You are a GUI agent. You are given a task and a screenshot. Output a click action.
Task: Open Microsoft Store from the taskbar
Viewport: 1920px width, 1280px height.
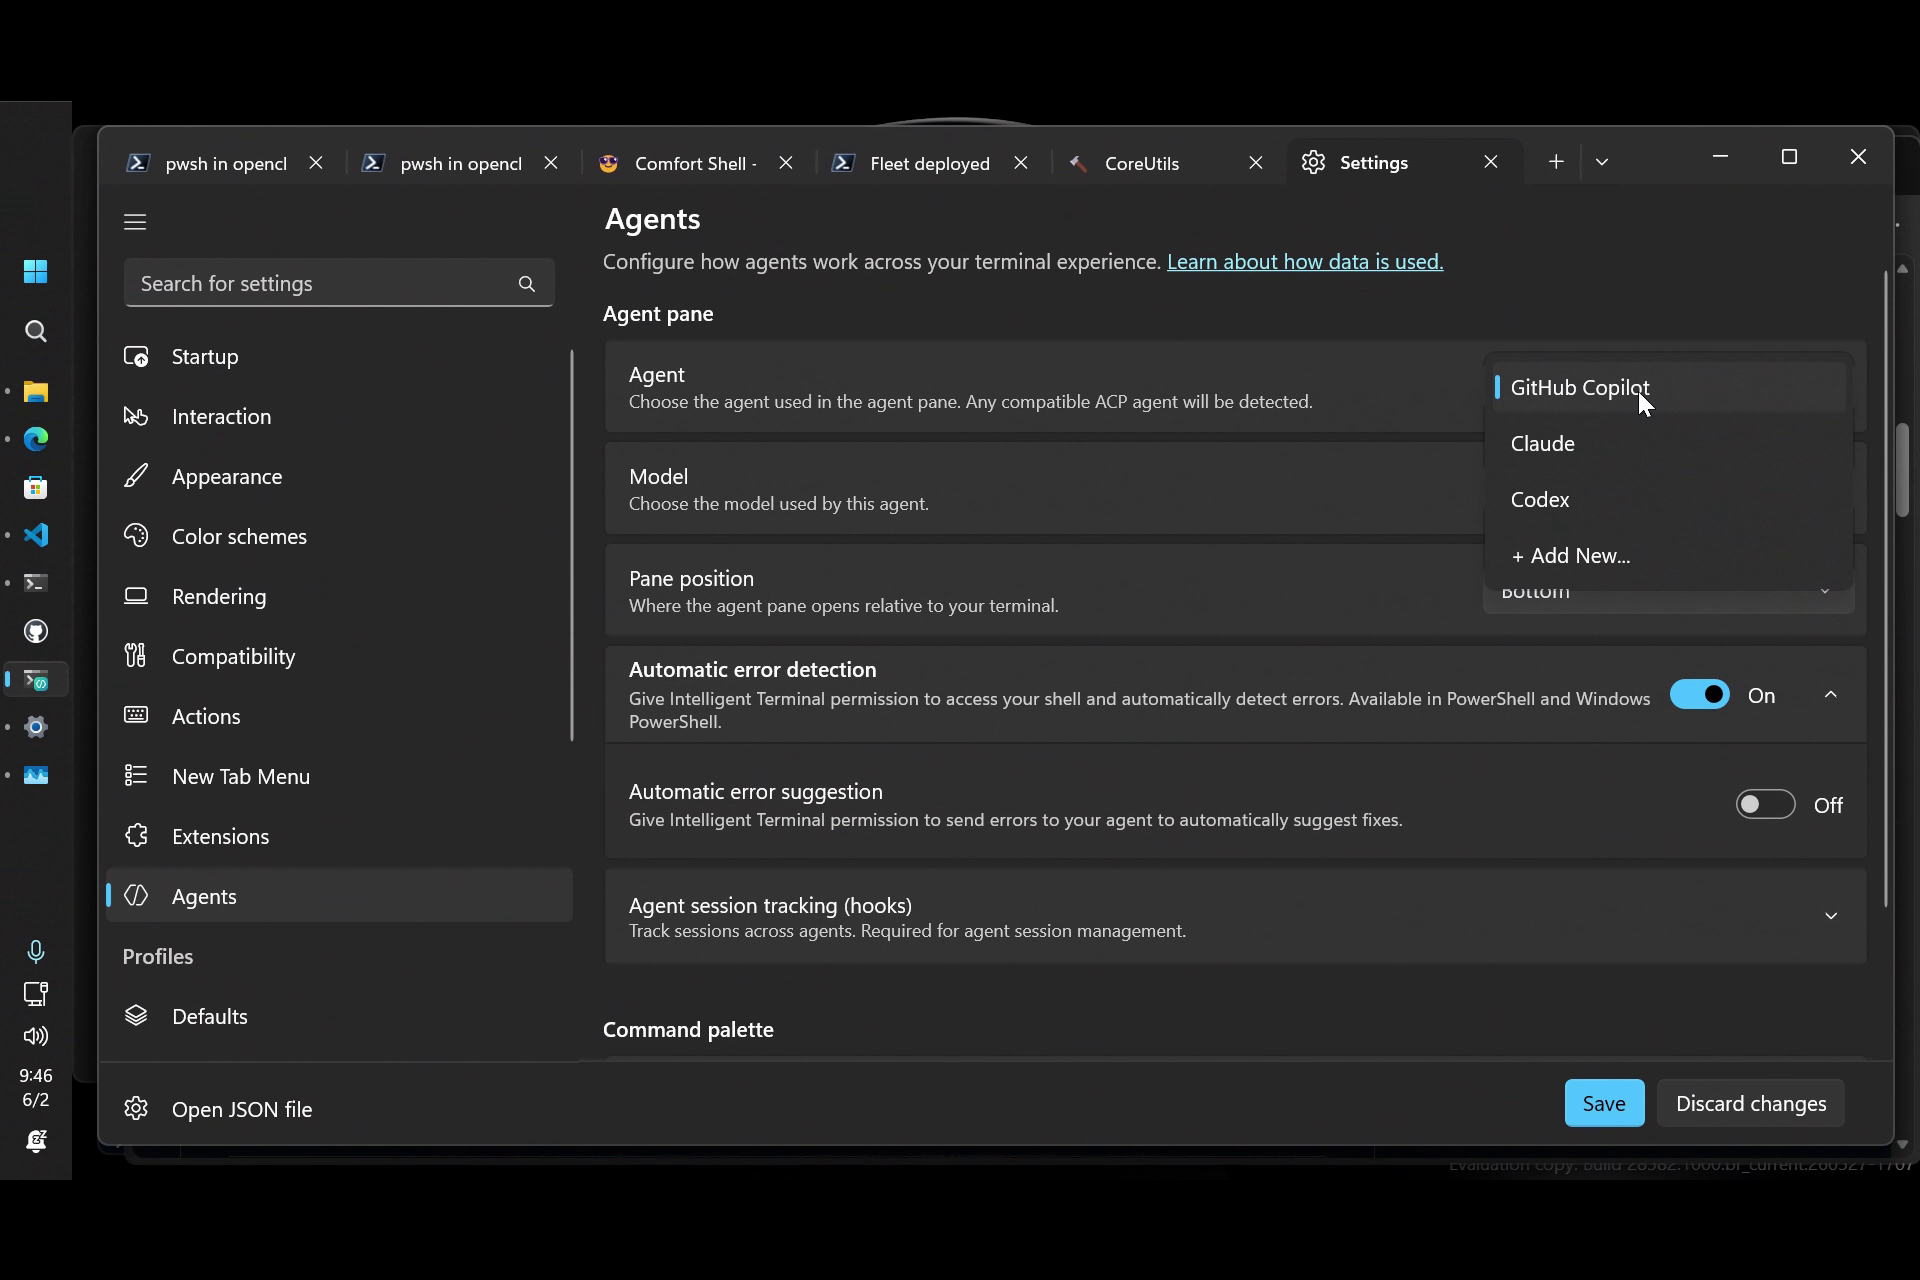36,487
